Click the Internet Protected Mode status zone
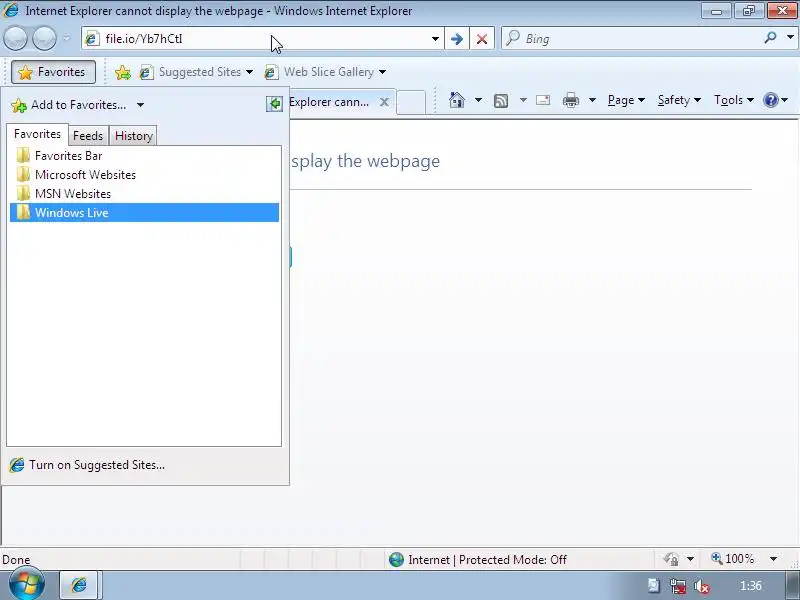This screenshot has height=600, width=800. [x=478, y=560]
